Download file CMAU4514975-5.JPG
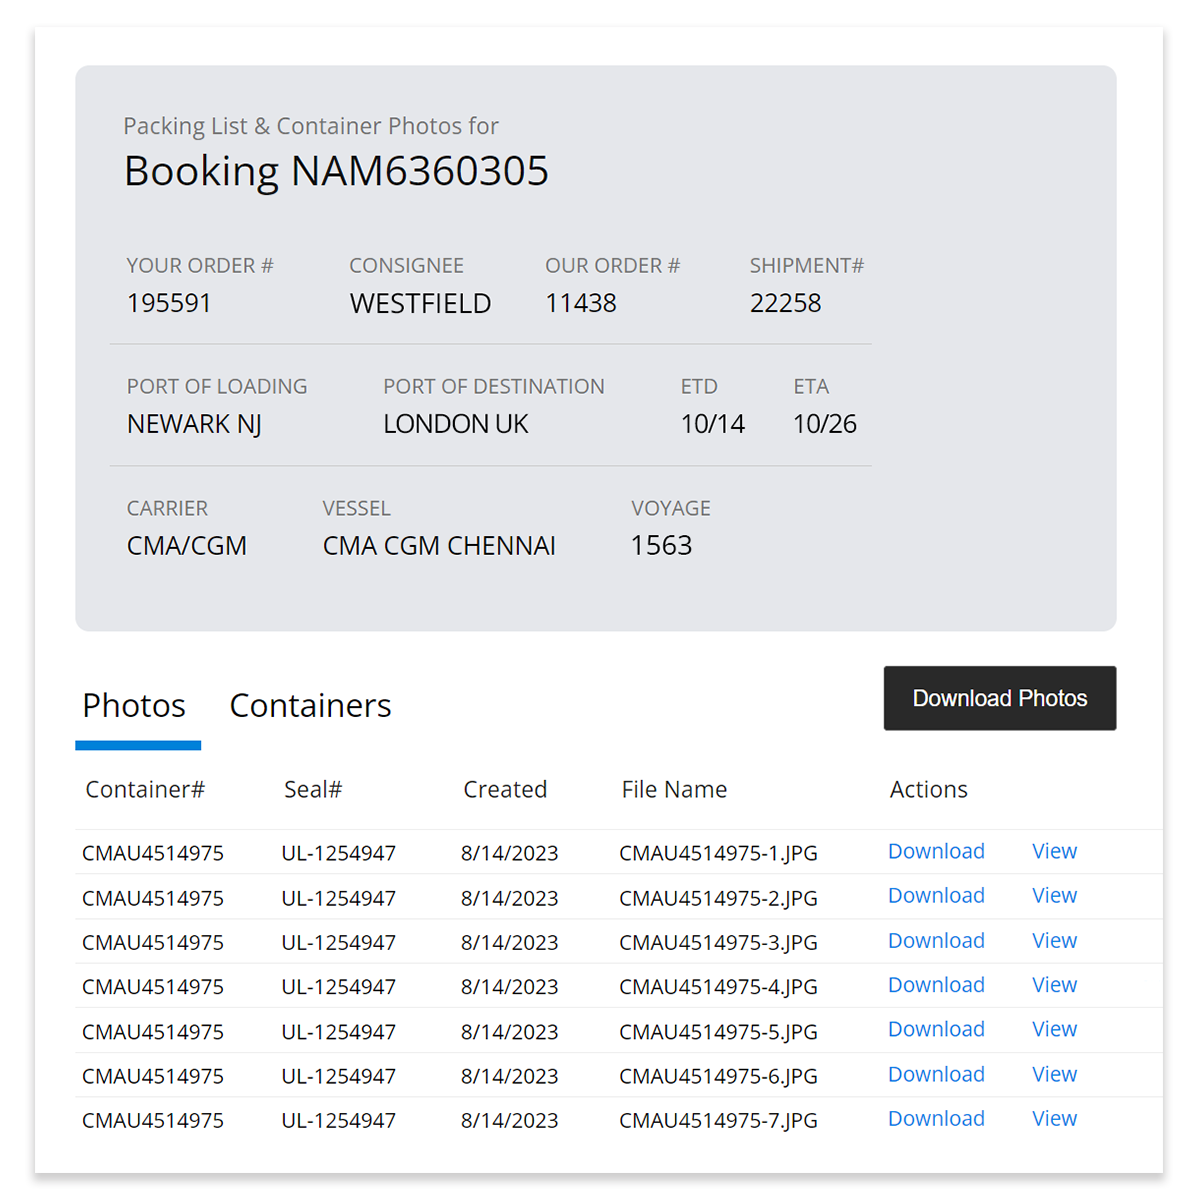Screen dimensions: 1200x1200 coord(935,1029)
